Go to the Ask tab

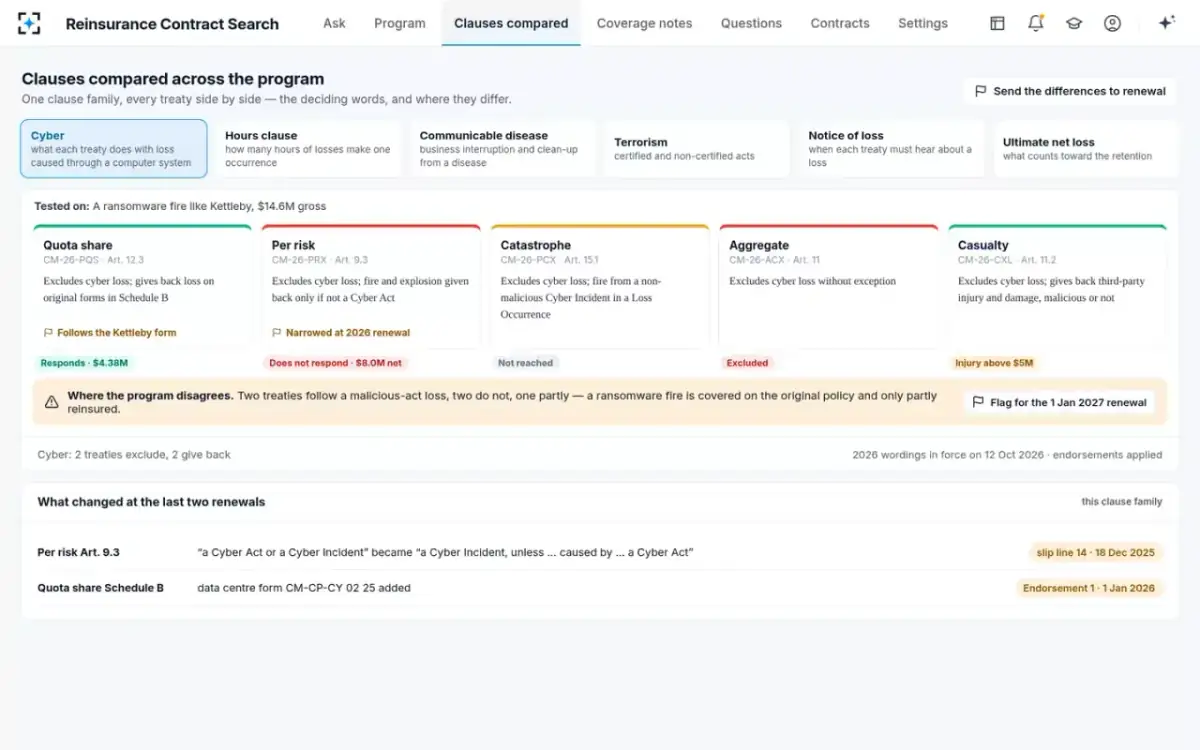[334, 23]
